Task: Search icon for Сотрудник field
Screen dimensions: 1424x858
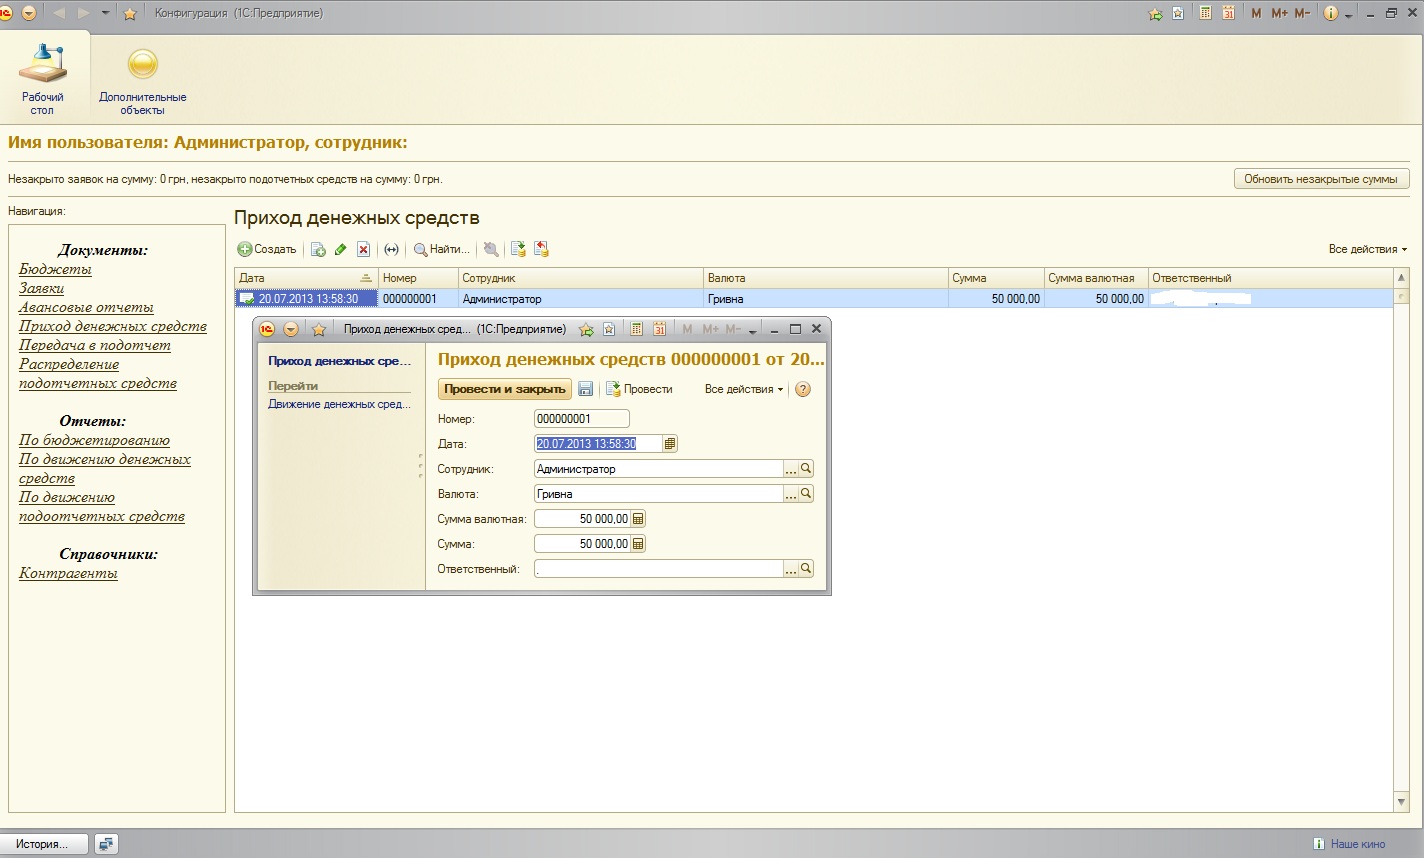Action: tap(806, 468)
